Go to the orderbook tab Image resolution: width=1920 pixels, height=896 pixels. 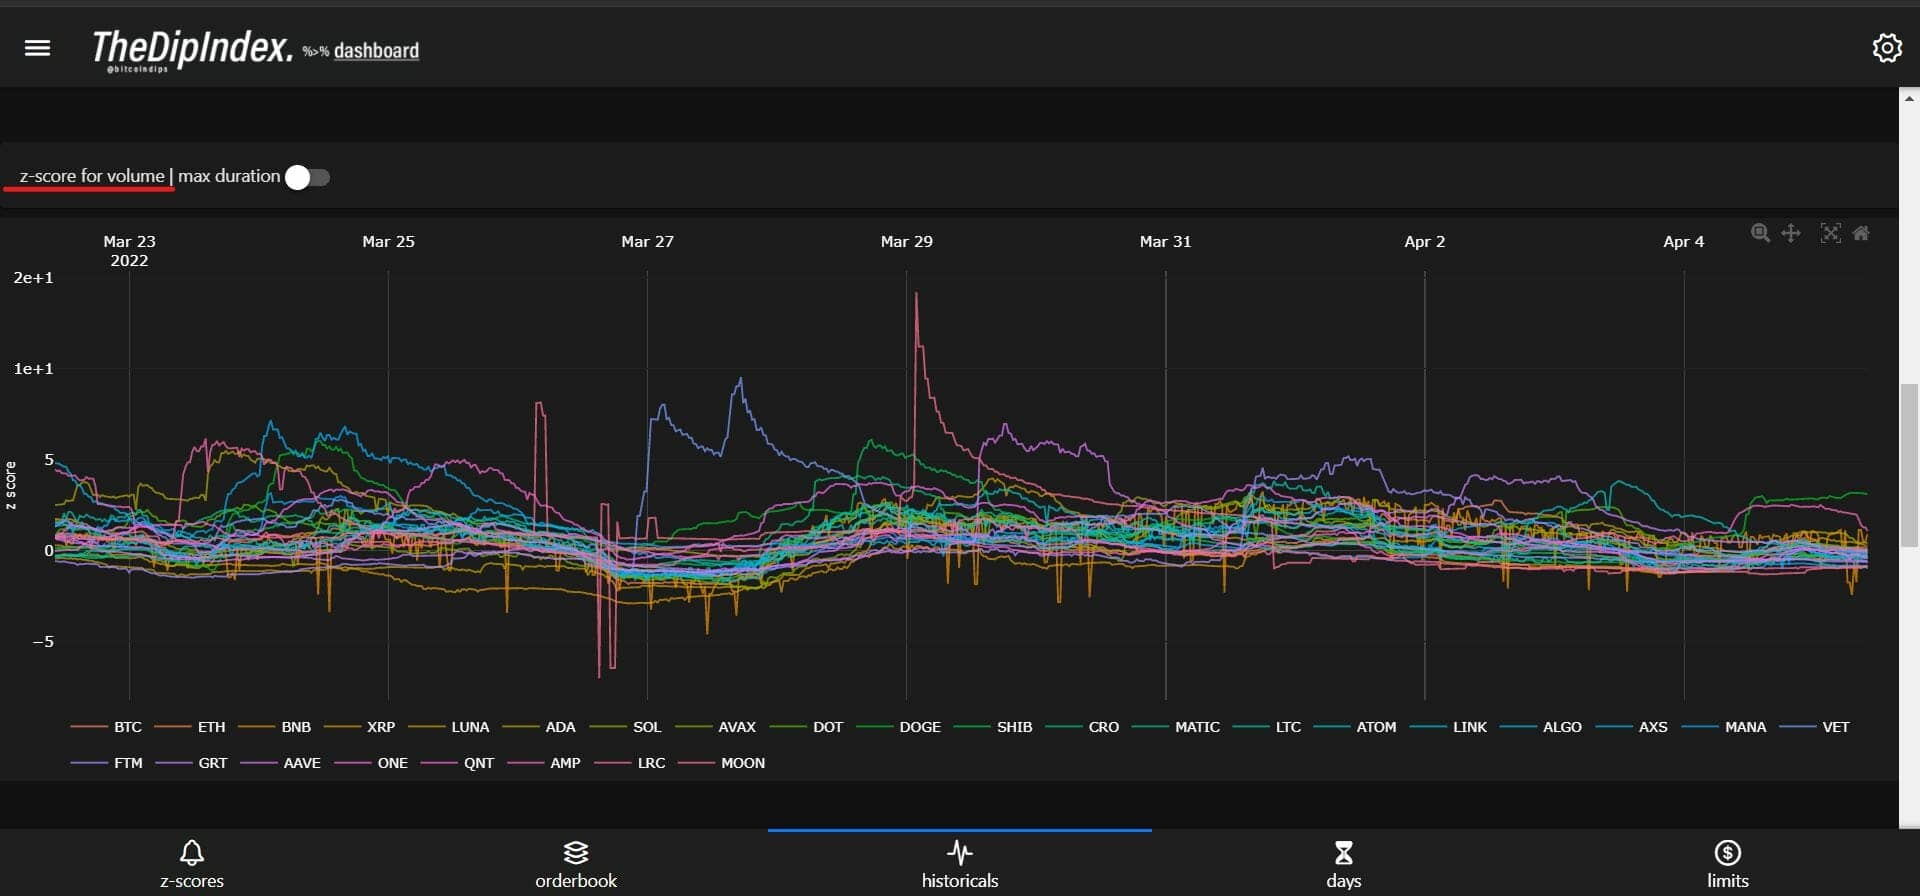point(576,863)
